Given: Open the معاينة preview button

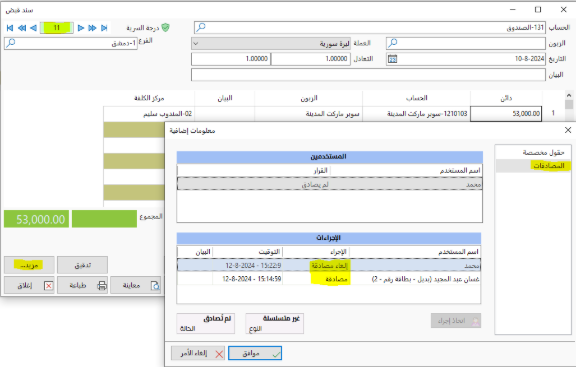Looking at the screenshot, I should (x=136, y=285).
